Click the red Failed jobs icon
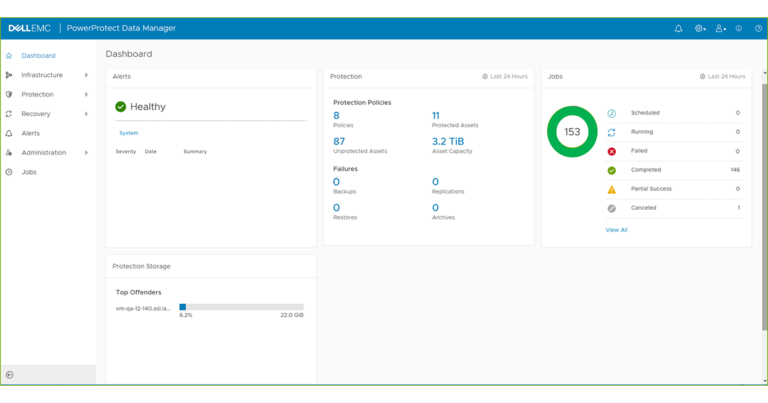 (x=612, y=152)
